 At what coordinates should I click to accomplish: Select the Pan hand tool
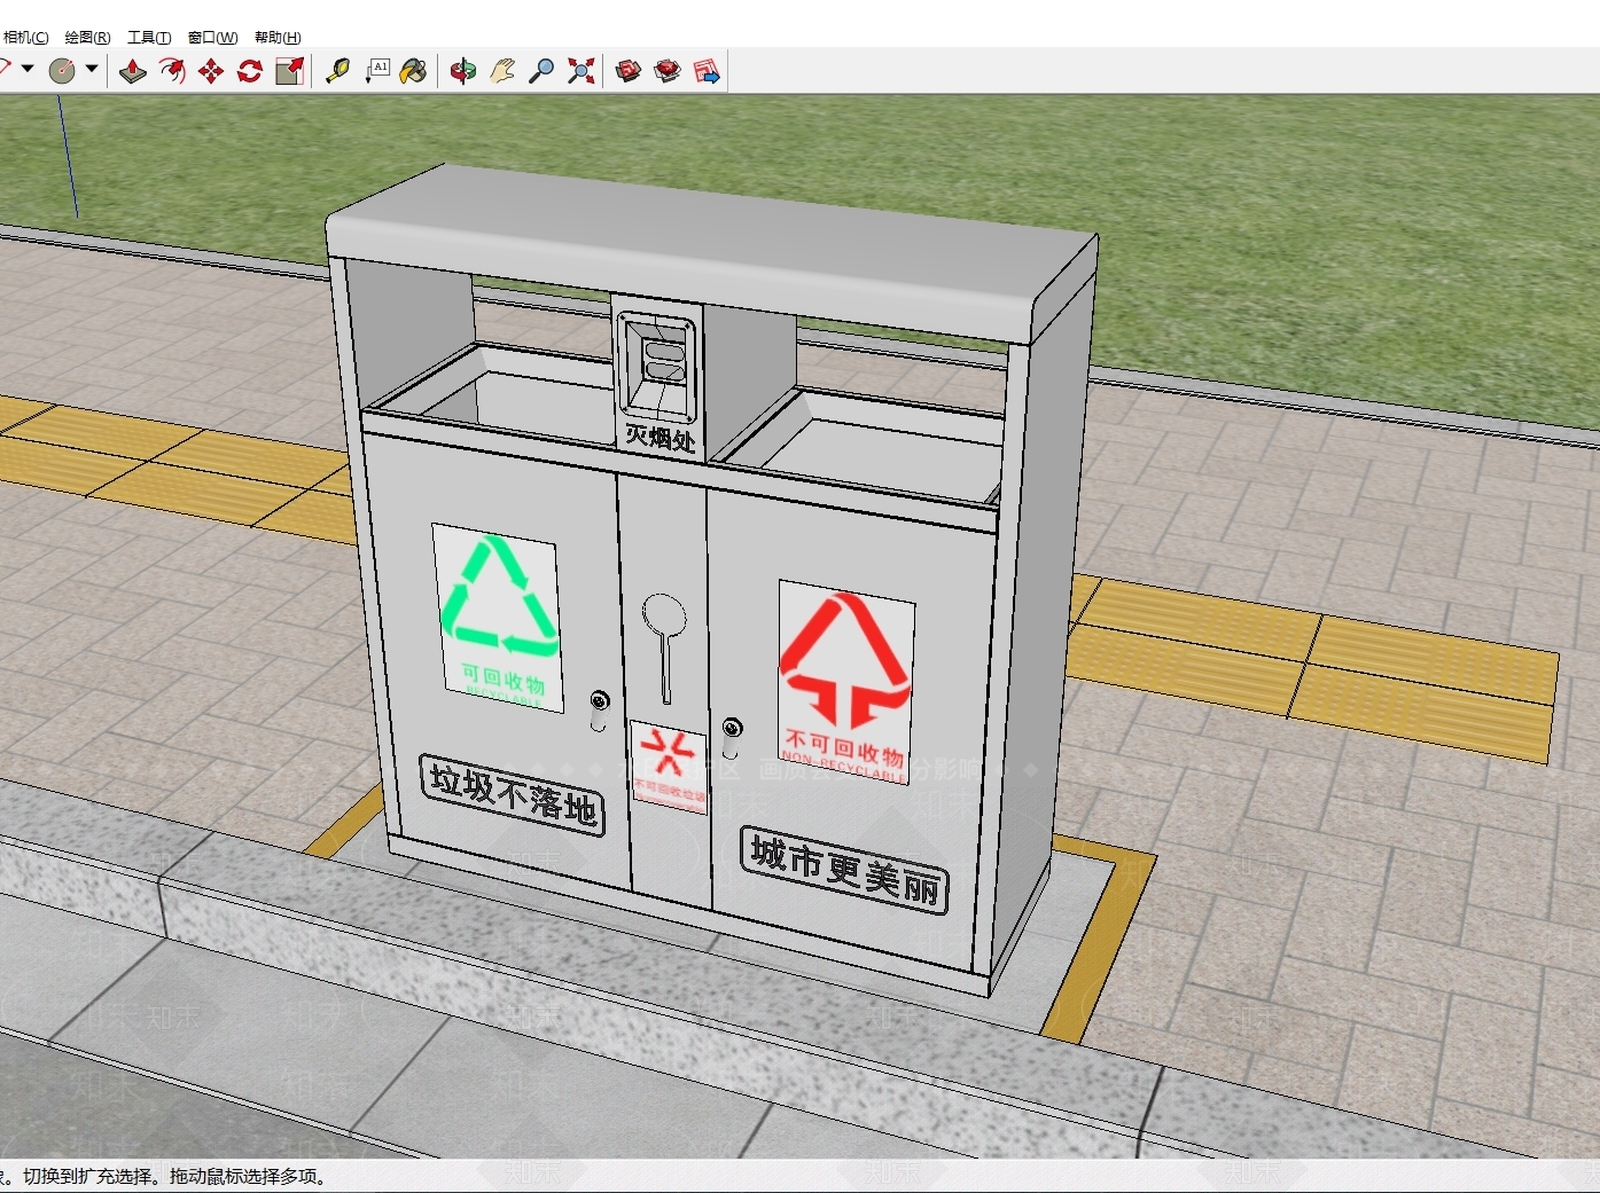point(502,71)
